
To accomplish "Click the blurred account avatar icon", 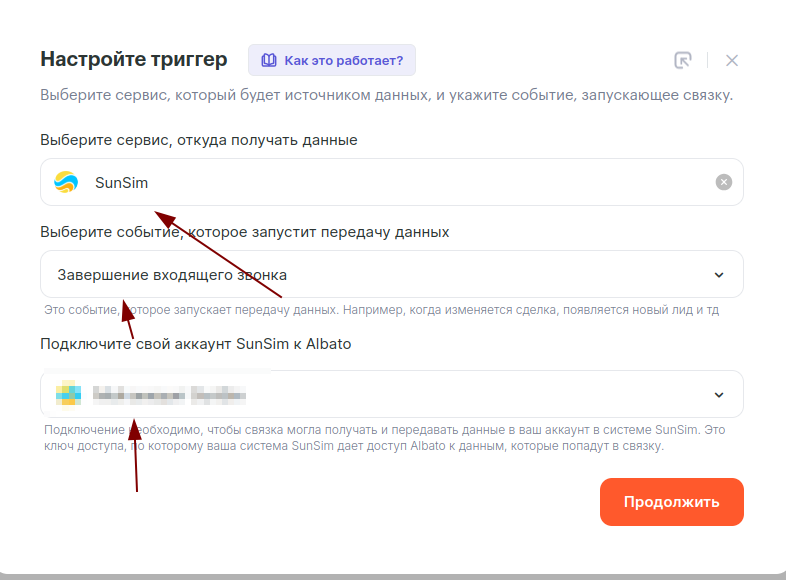I will [x=67, y=394].
